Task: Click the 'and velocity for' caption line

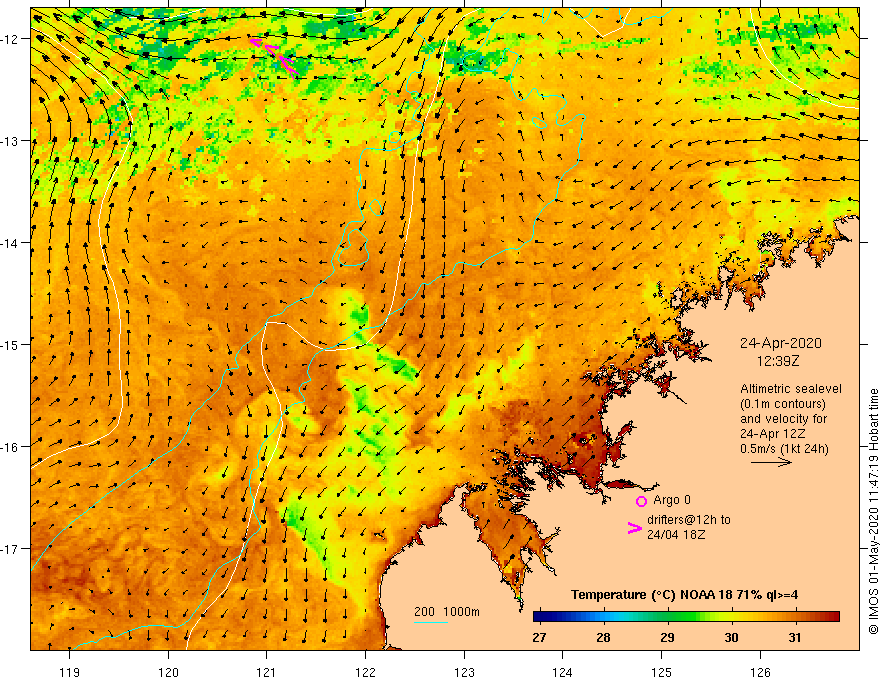Action: coord(783,419)
